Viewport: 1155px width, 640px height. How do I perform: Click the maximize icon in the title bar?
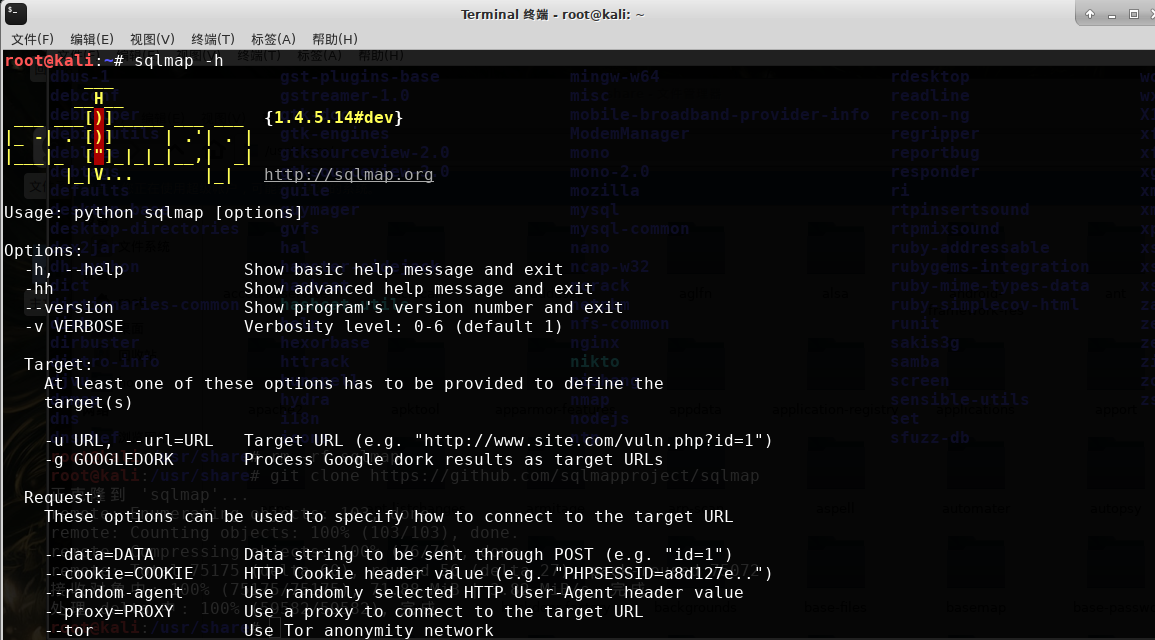click(x=1134, y=14)
